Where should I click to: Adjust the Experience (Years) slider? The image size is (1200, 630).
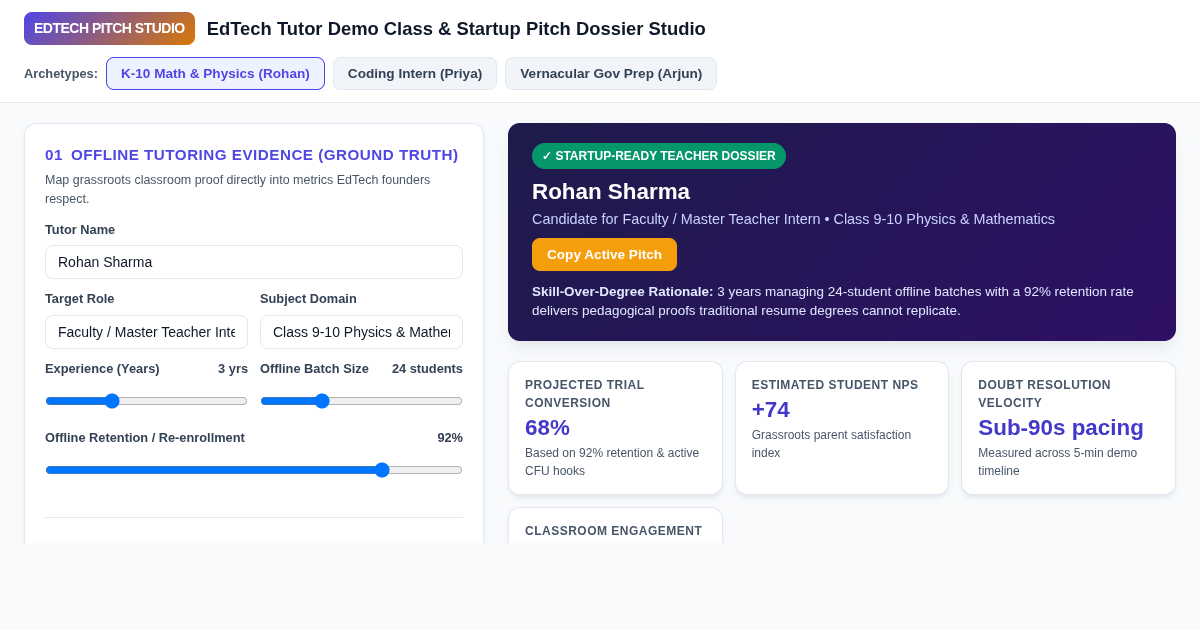click(146, 401)
